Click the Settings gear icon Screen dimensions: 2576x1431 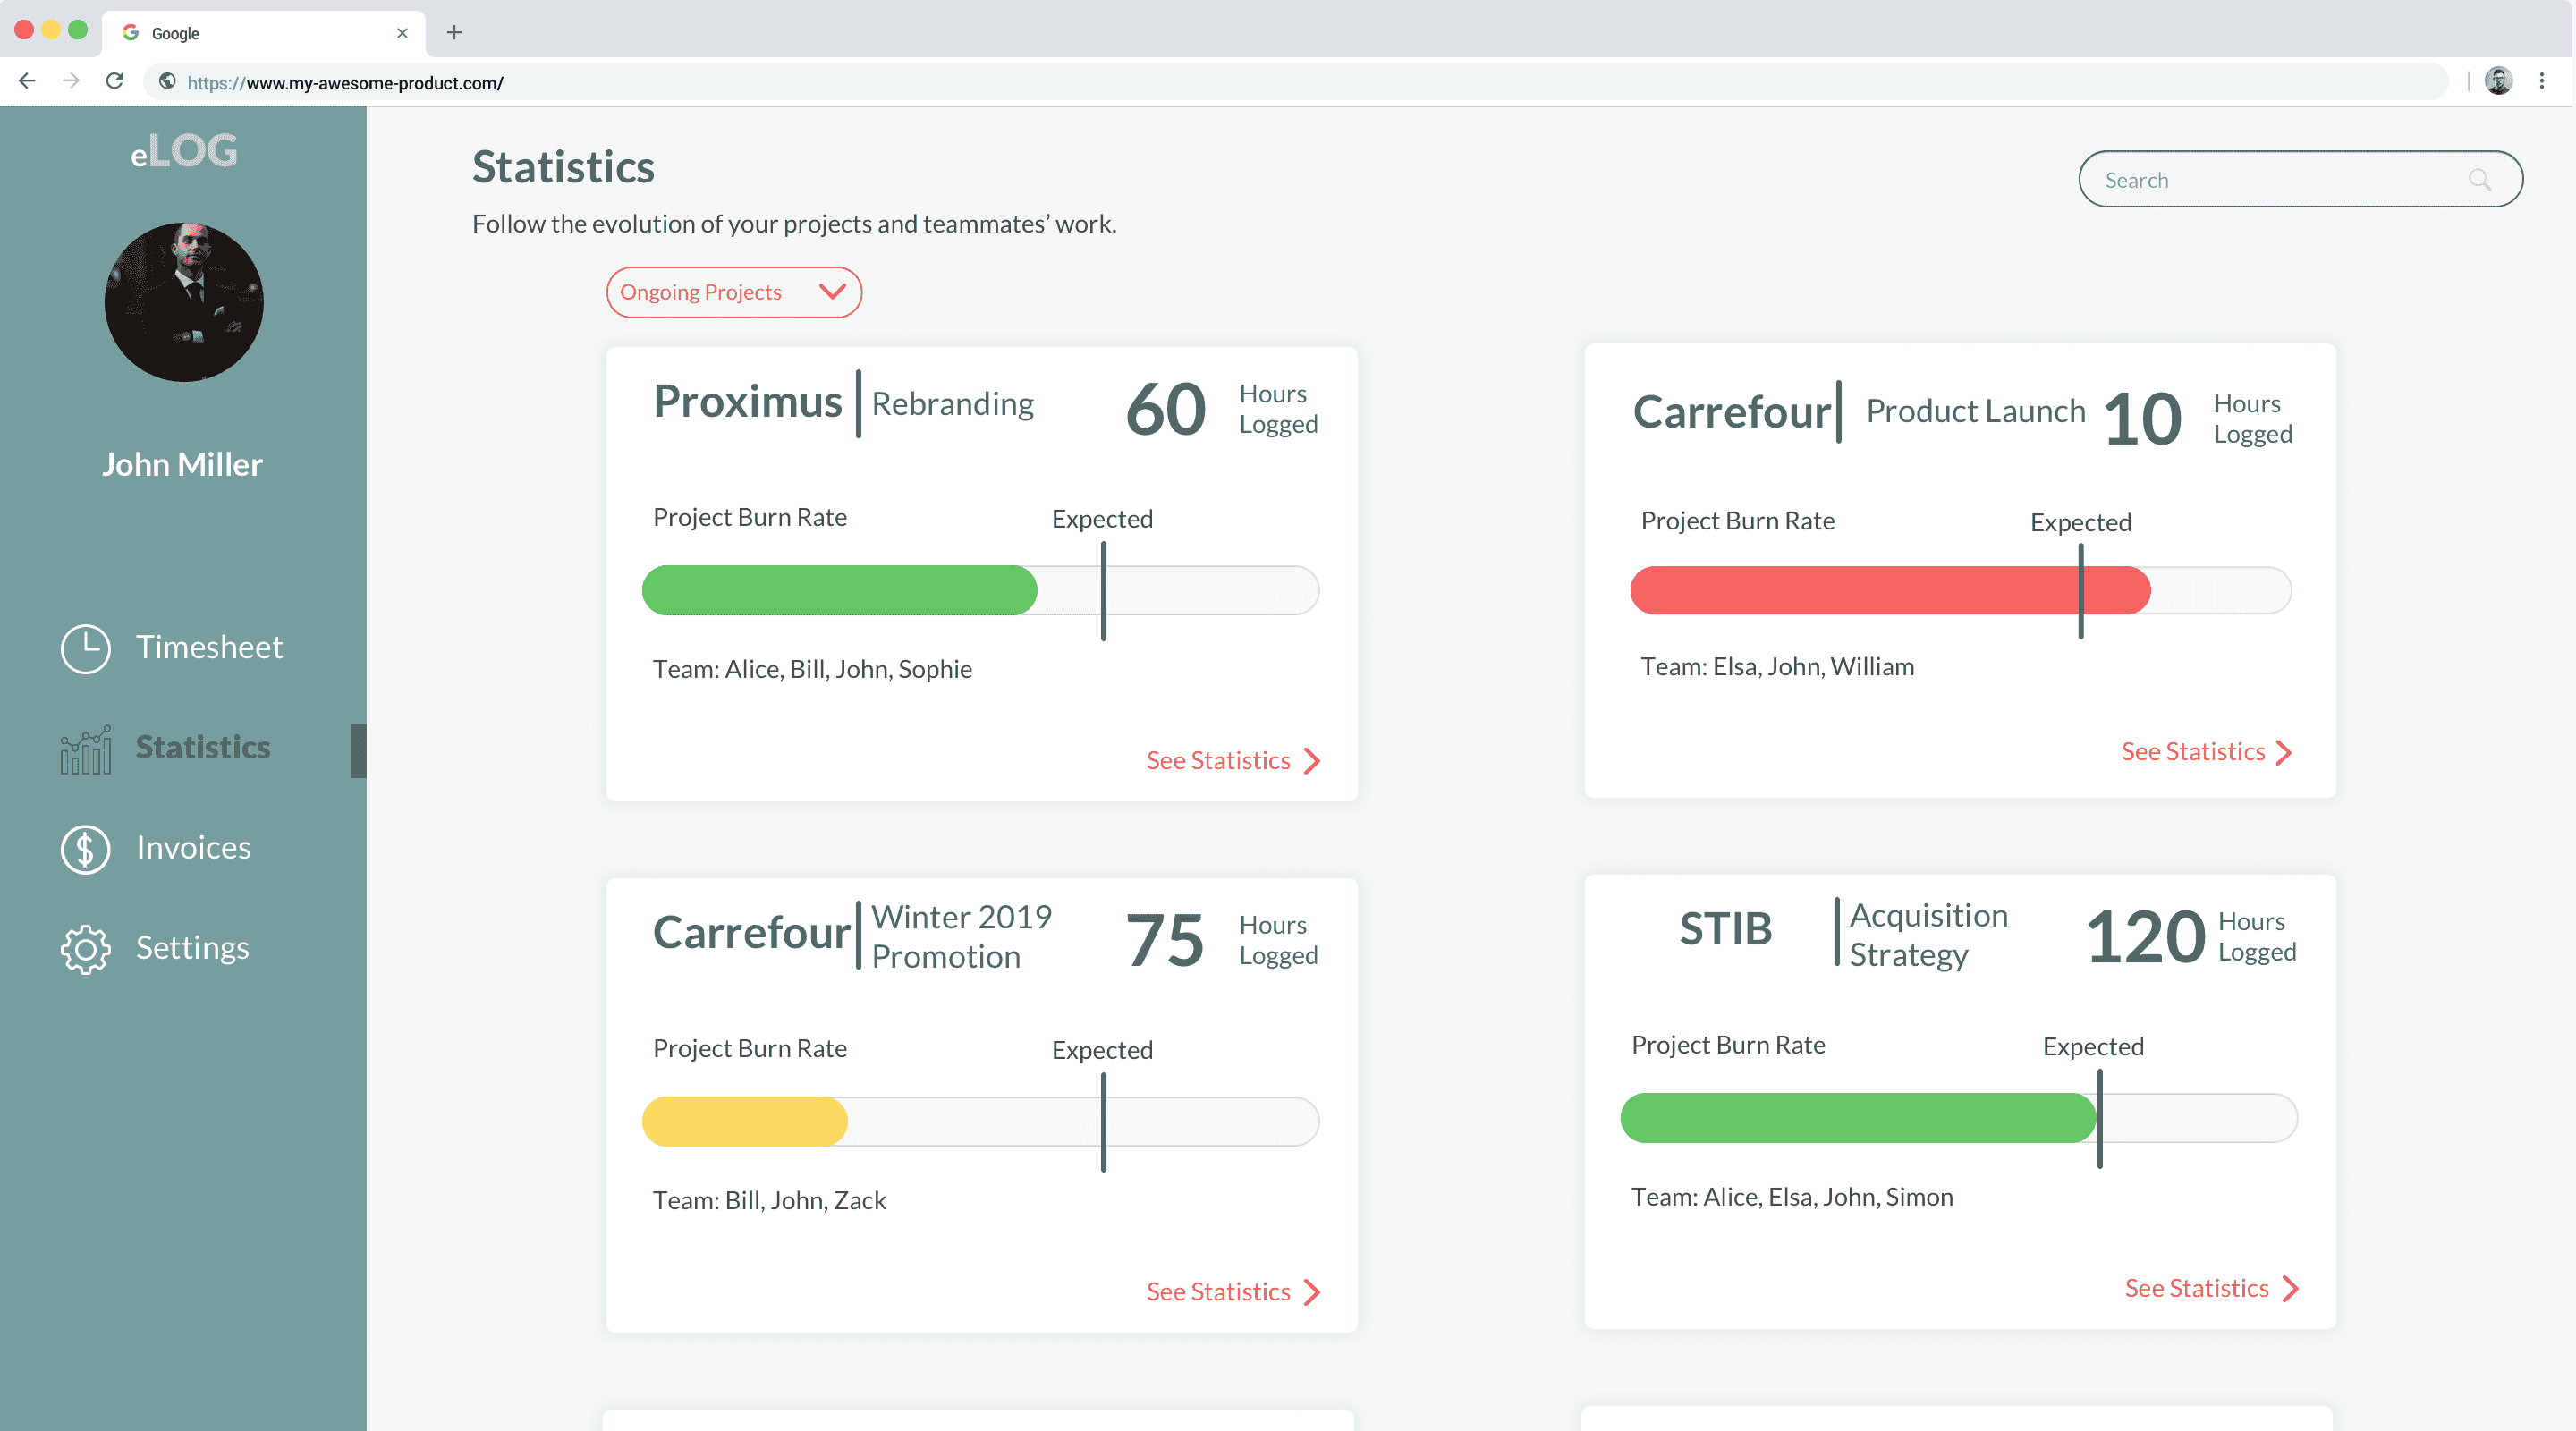(85, 949)
